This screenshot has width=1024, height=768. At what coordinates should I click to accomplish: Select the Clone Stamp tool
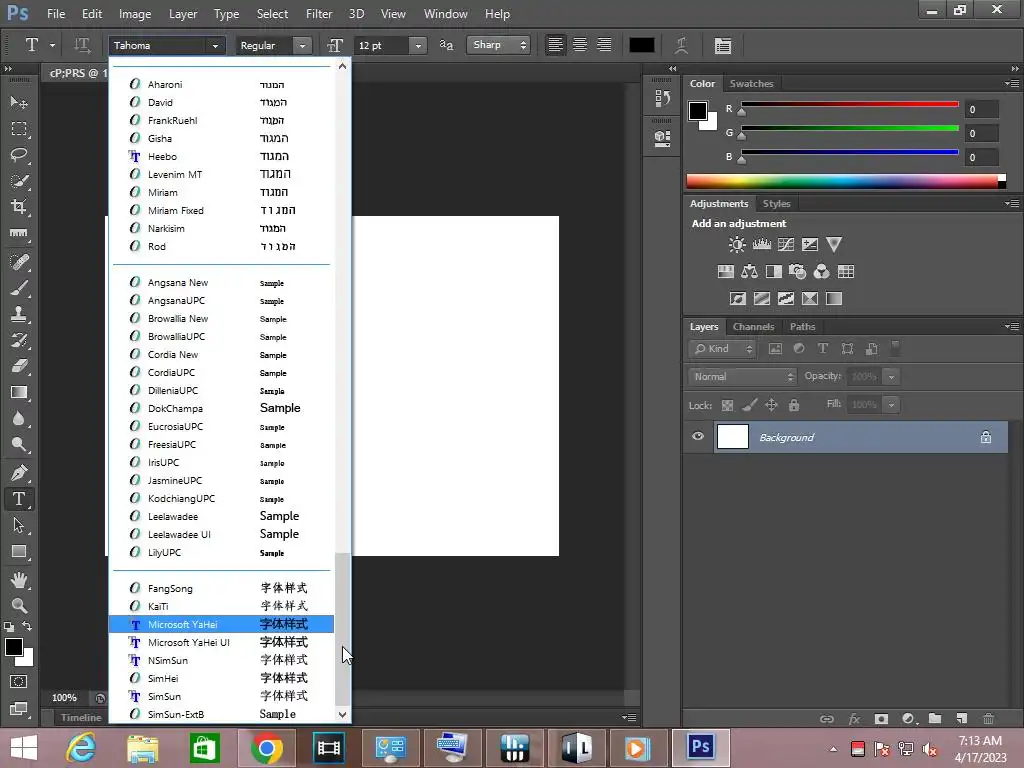click(19, 314)
